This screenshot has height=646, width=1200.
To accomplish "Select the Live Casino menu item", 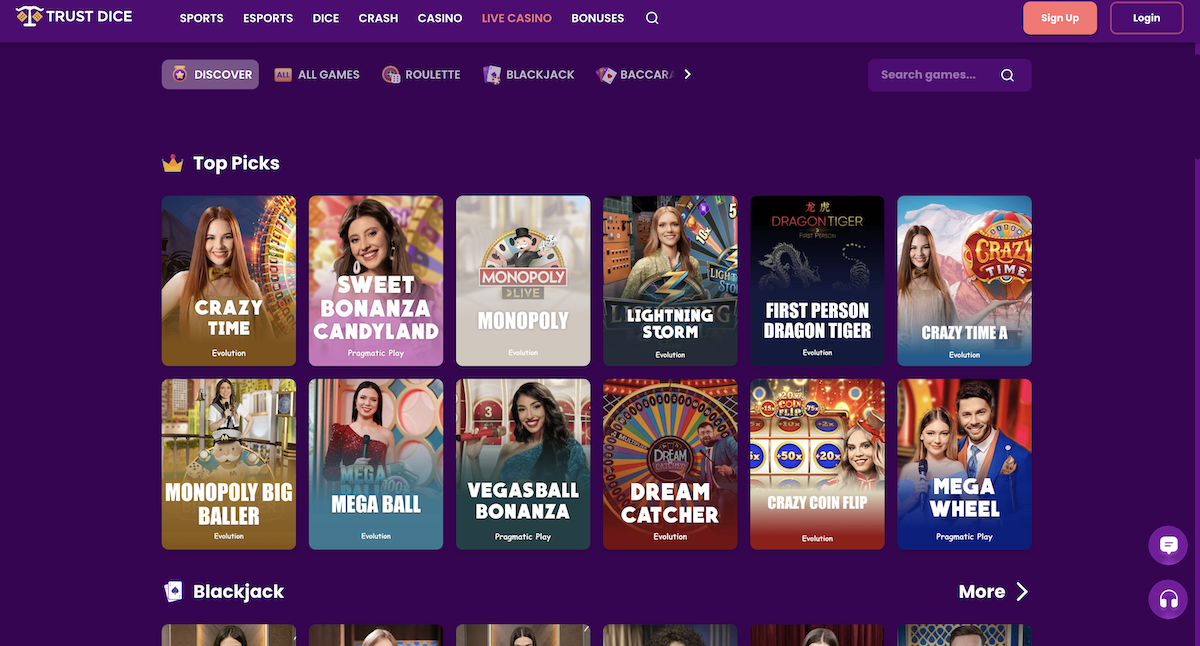I will (x=516, y=18).
